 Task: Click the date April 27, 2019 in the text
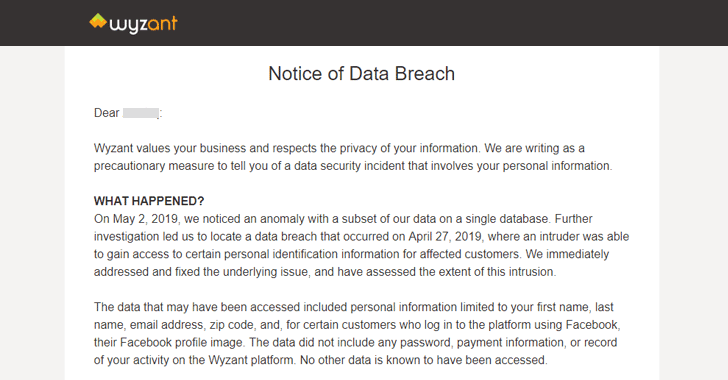[x=445, y=236]
